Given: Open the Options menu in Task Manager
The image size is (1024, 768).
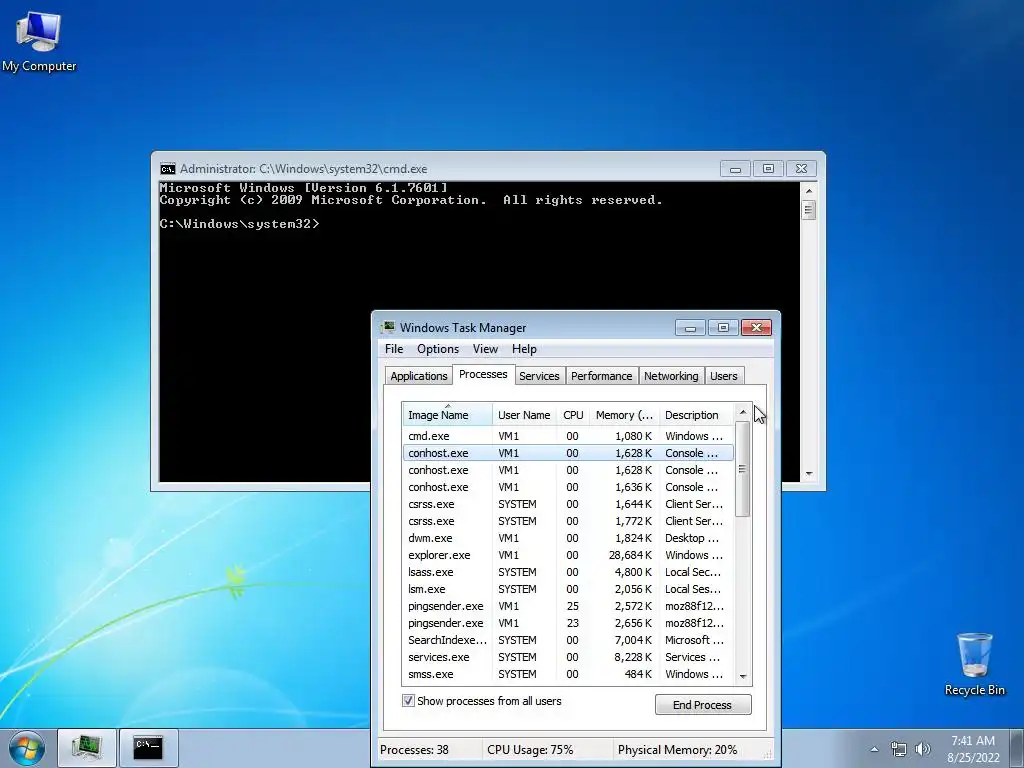Looking at the screenshot, I should pyautogui.click(x=438, y=349).
